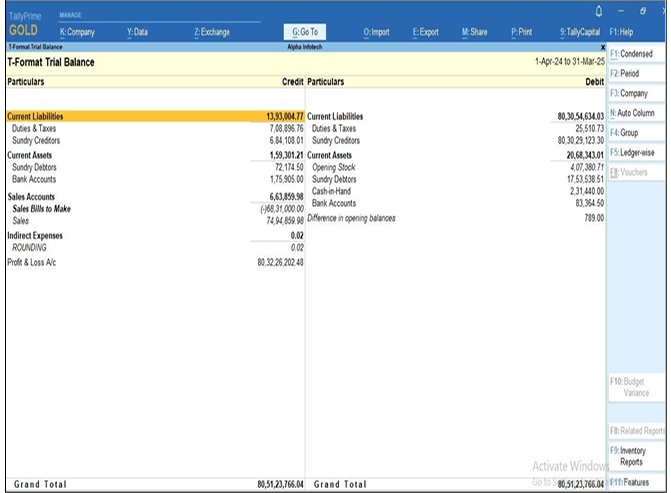This screenshot has width=671, height=493.
Task: Change the report period with F2: Period
Action: point(636,74)
